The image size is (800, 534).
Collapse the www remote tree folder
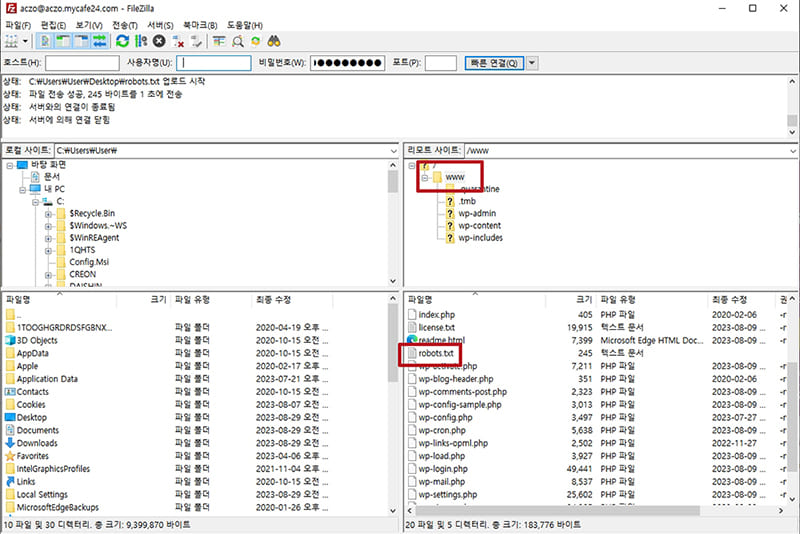(x=424, y=177)
